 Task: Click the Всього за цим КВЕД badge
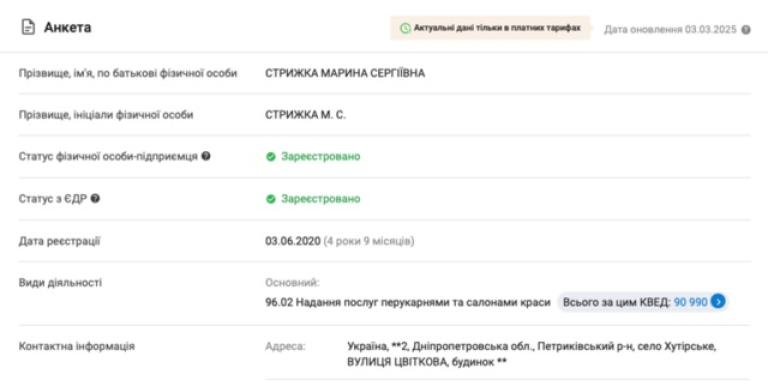(x=643, y=302)
